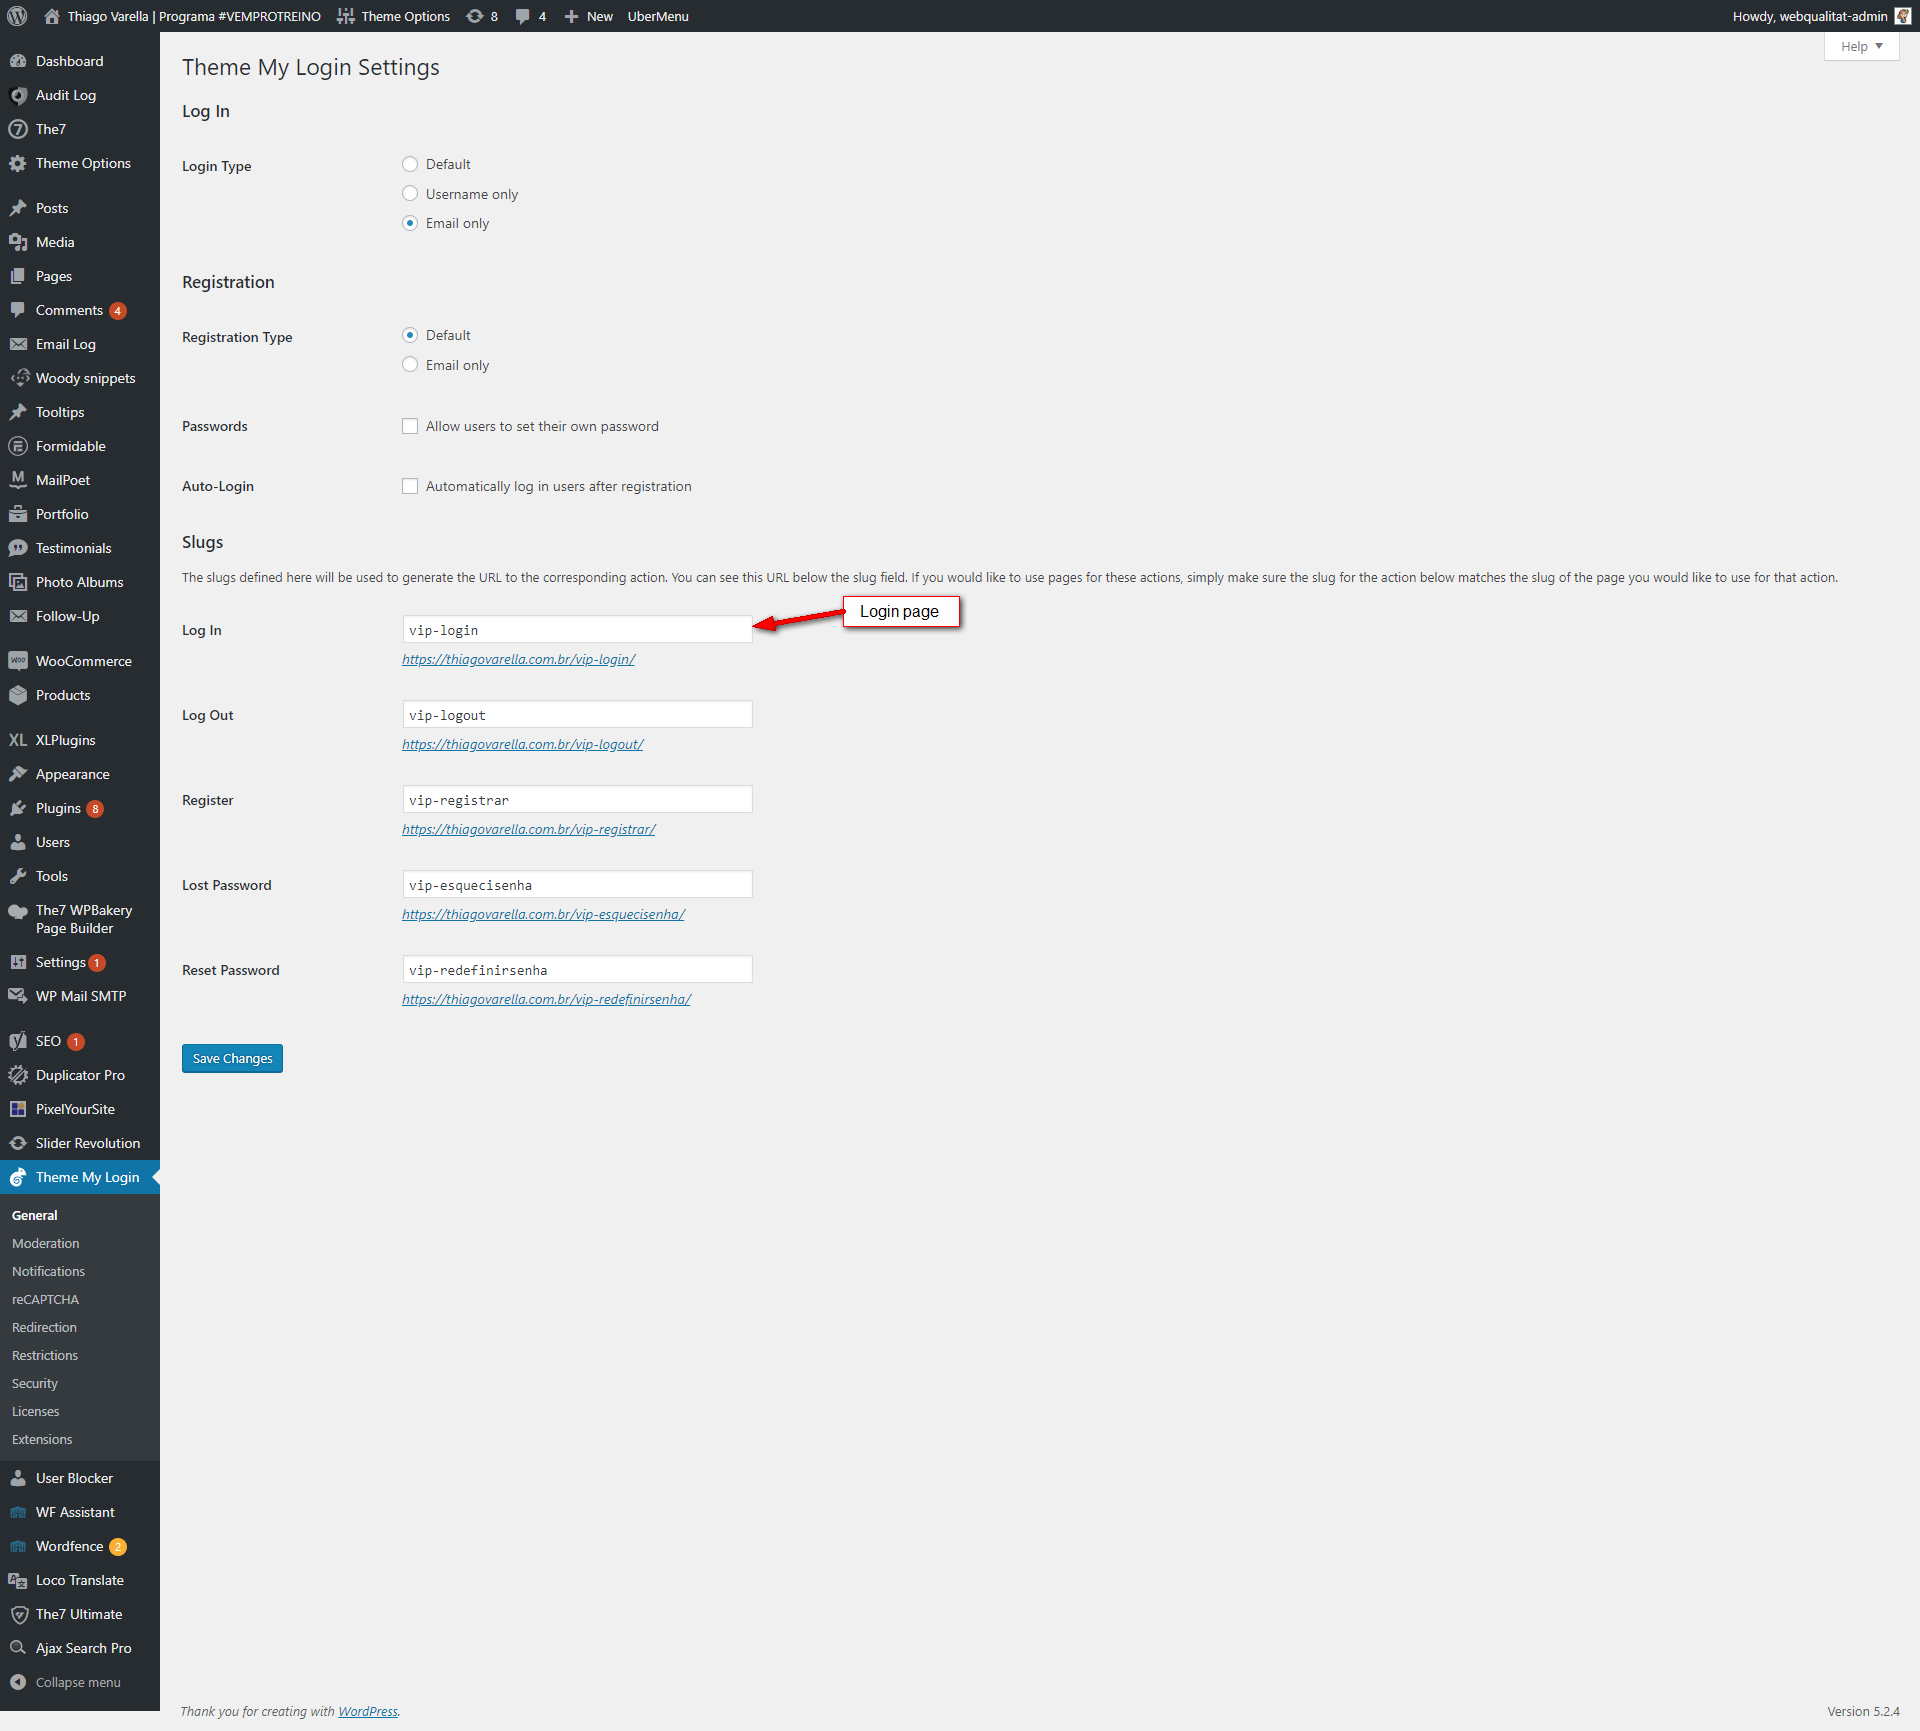Open Slider Revolution from sidebar icon
This screenshot has height=1731, width=1920.
click(x=18, y=1143)
